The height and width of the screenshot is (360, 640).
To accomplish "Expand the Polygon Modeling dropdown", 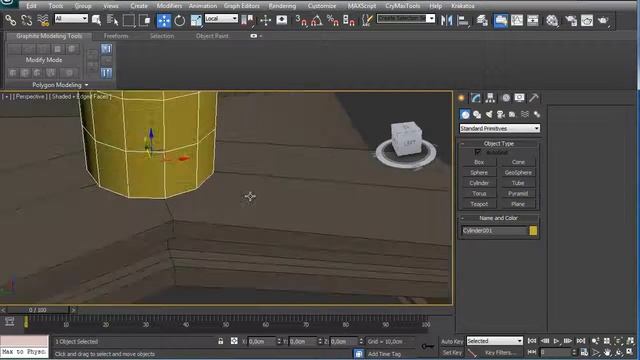I will [60, 85].
